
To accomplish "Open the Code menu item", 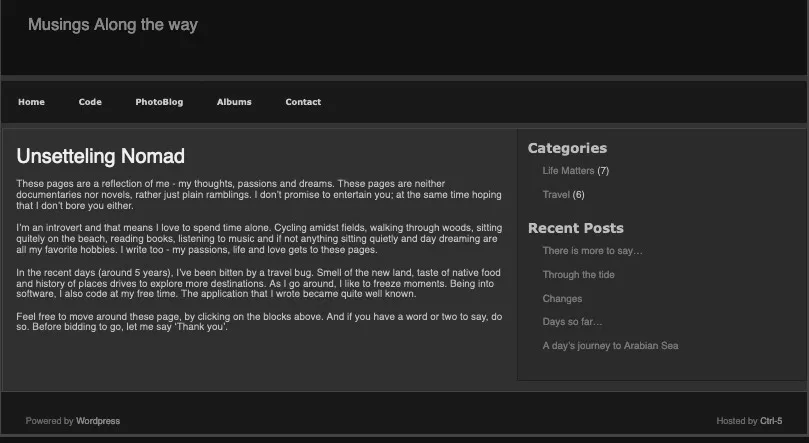I will (x=90, y=102).
